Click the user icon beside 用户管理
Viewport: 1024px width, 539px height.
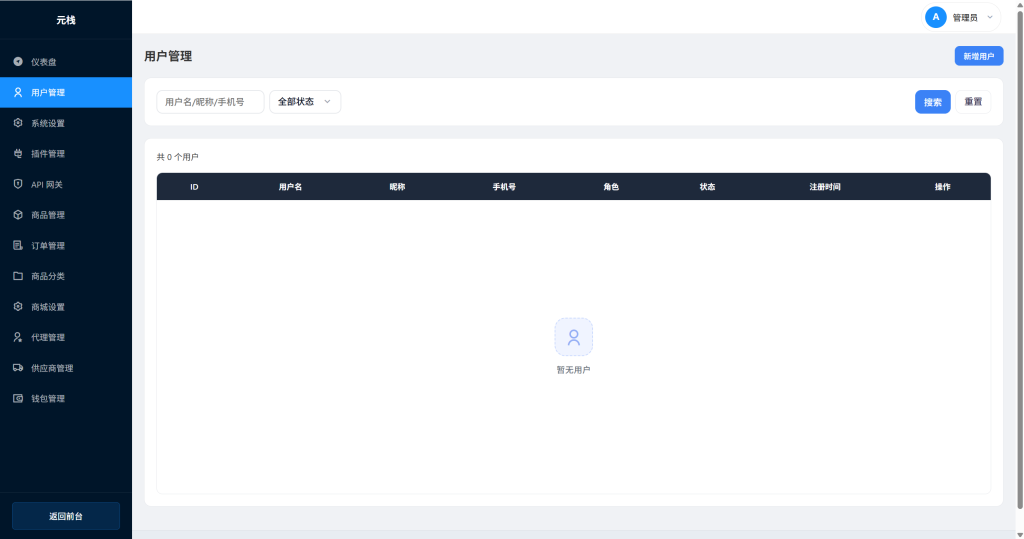(x=18, y=92)
